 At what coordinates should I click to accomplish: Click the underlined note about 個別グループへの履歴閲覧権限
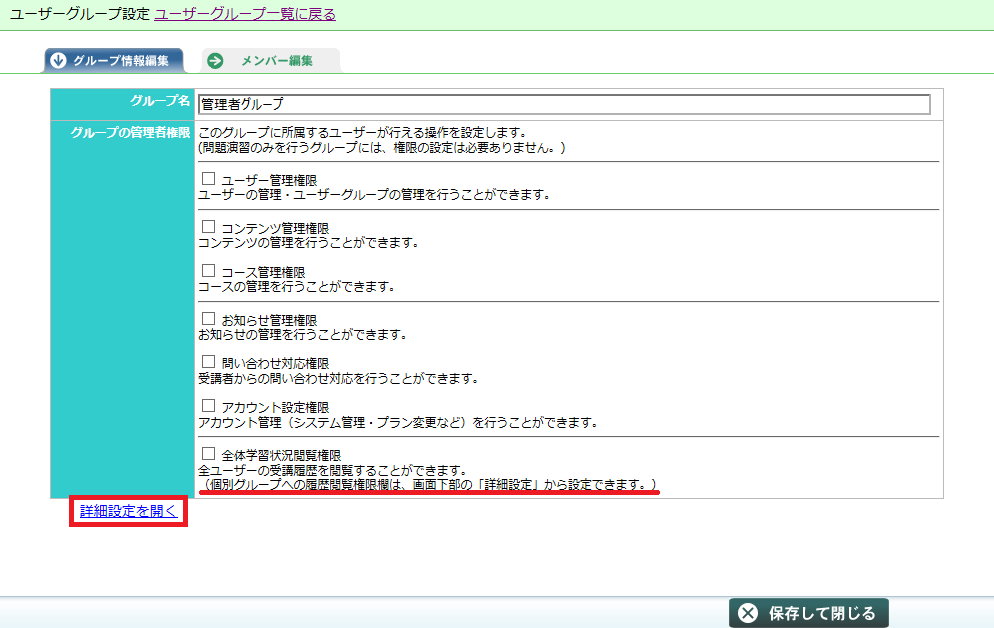[x=429, y=485]
